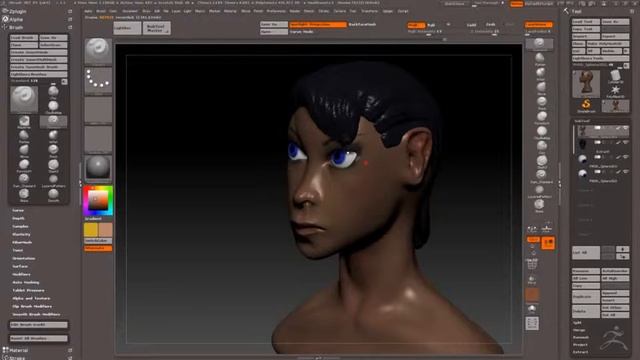The image size is (640, 360).
Task: Open the current brush thumbnail on left shelf
Action: [98, 51]
